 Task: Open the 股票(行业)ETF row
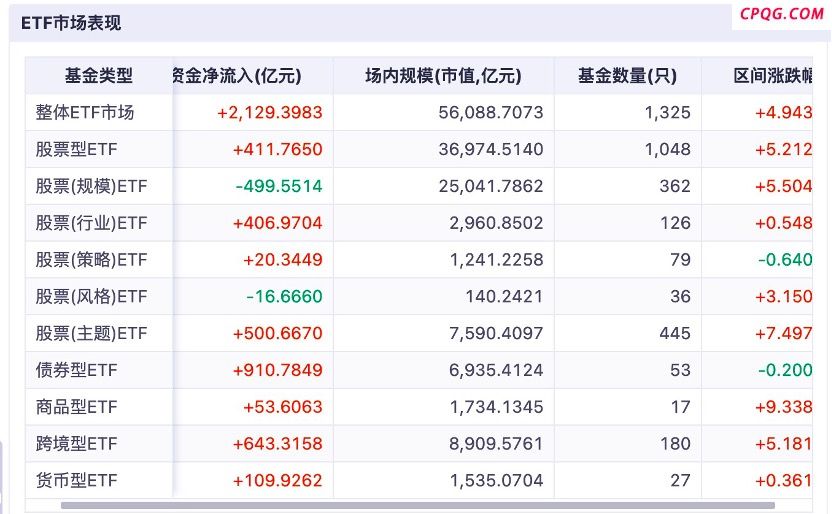click(x=91, y=223)
